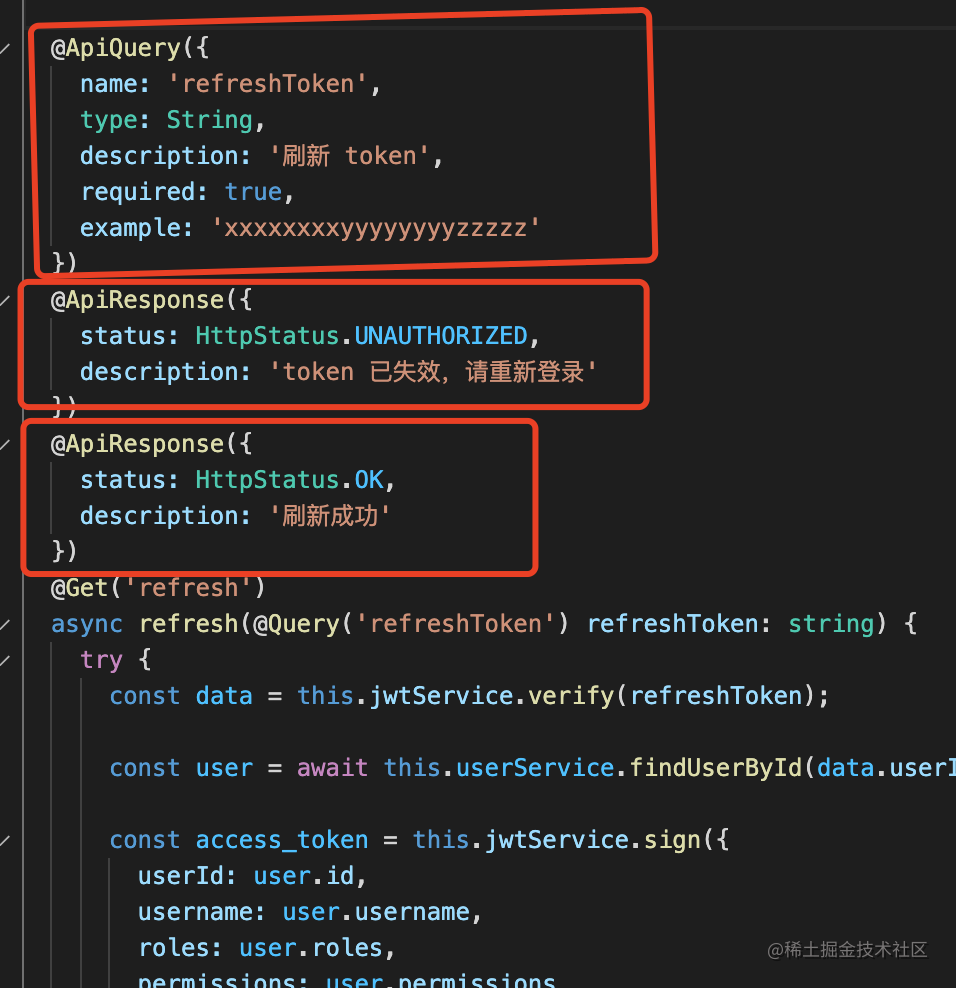
Task: Click the example string 'xxxxxxxxyyyyyyyyzzzzz'
Action: point(375,228)
